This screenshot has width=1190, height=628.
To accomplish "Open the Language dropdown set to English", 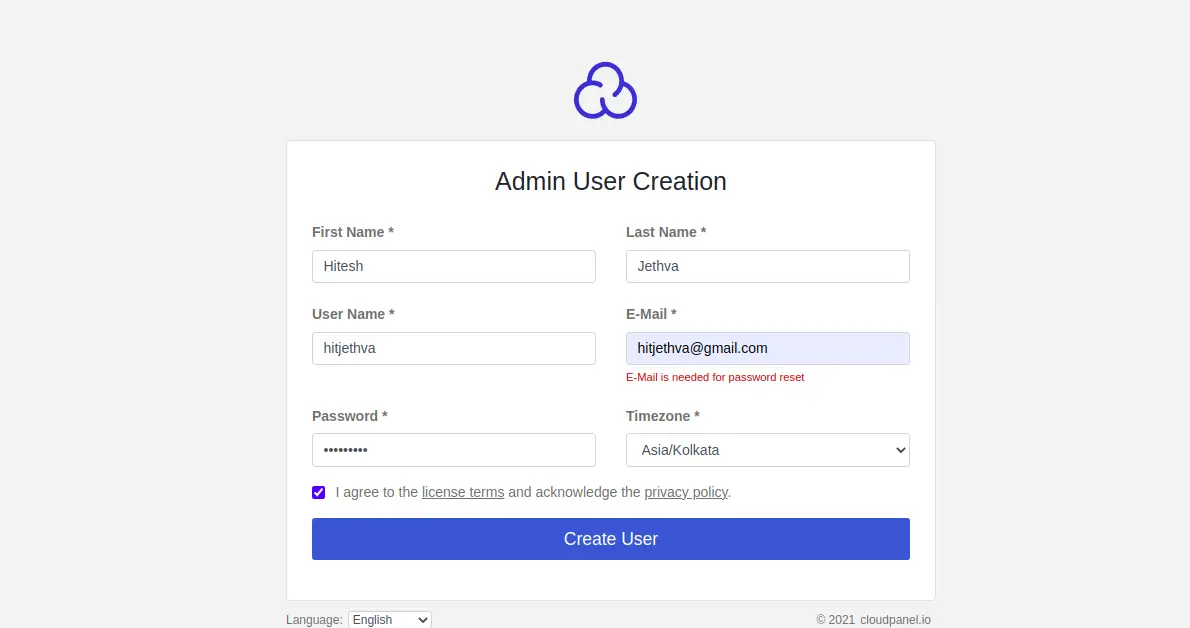I will pos(390,620).
